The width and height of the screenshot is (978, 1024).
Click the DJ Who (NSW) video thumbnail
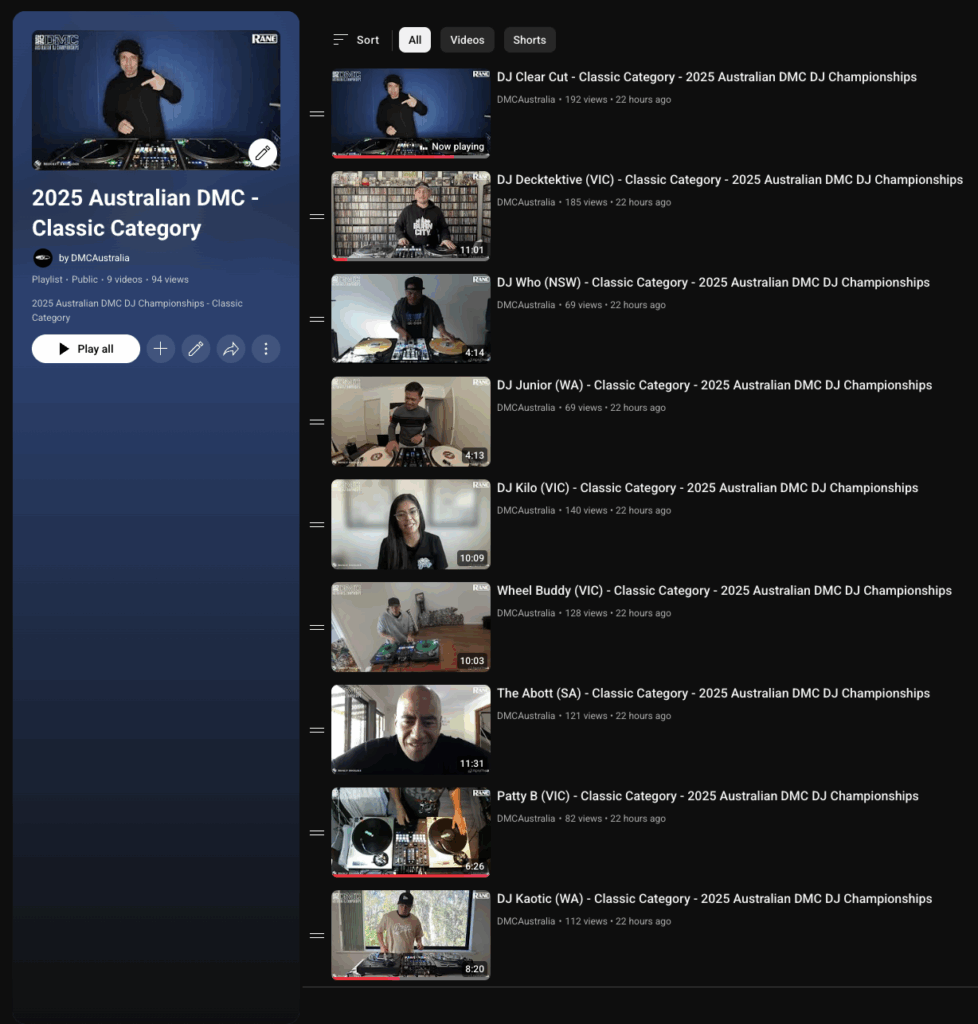(411, 318)
